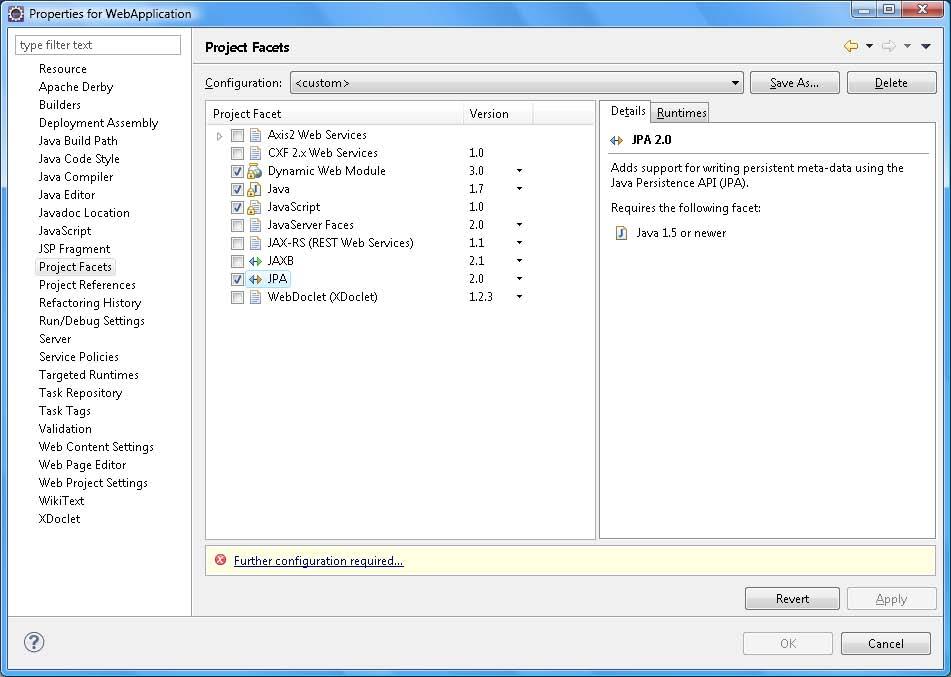Click the Apply button
Screen dimensions: 951x677
coord(892,599)
